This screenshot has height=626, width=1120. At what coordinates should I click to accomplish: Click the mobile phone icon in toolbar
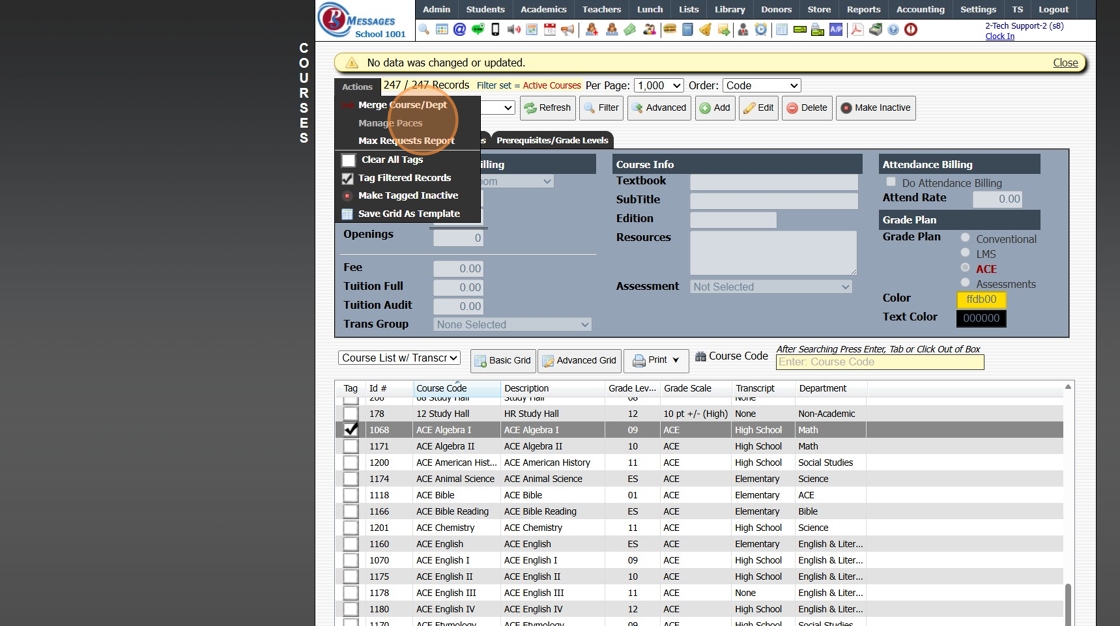495,30
